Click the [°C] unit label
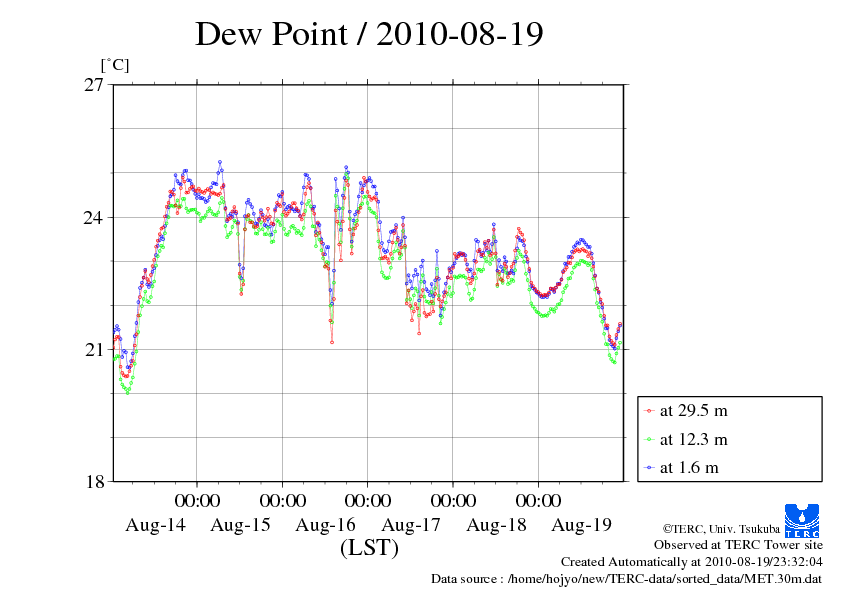The image size is (842, 595). click(x=115, y=66)
